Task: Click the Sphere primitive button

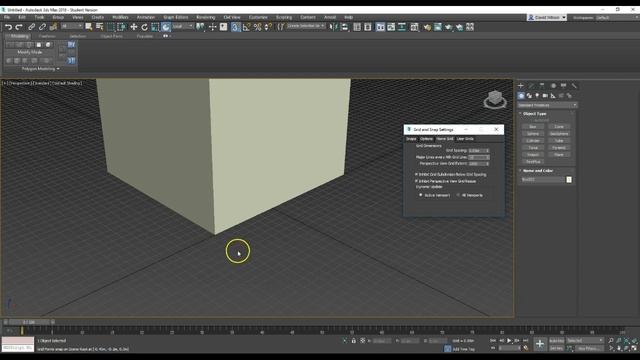Action: click(x=533, y=134)
